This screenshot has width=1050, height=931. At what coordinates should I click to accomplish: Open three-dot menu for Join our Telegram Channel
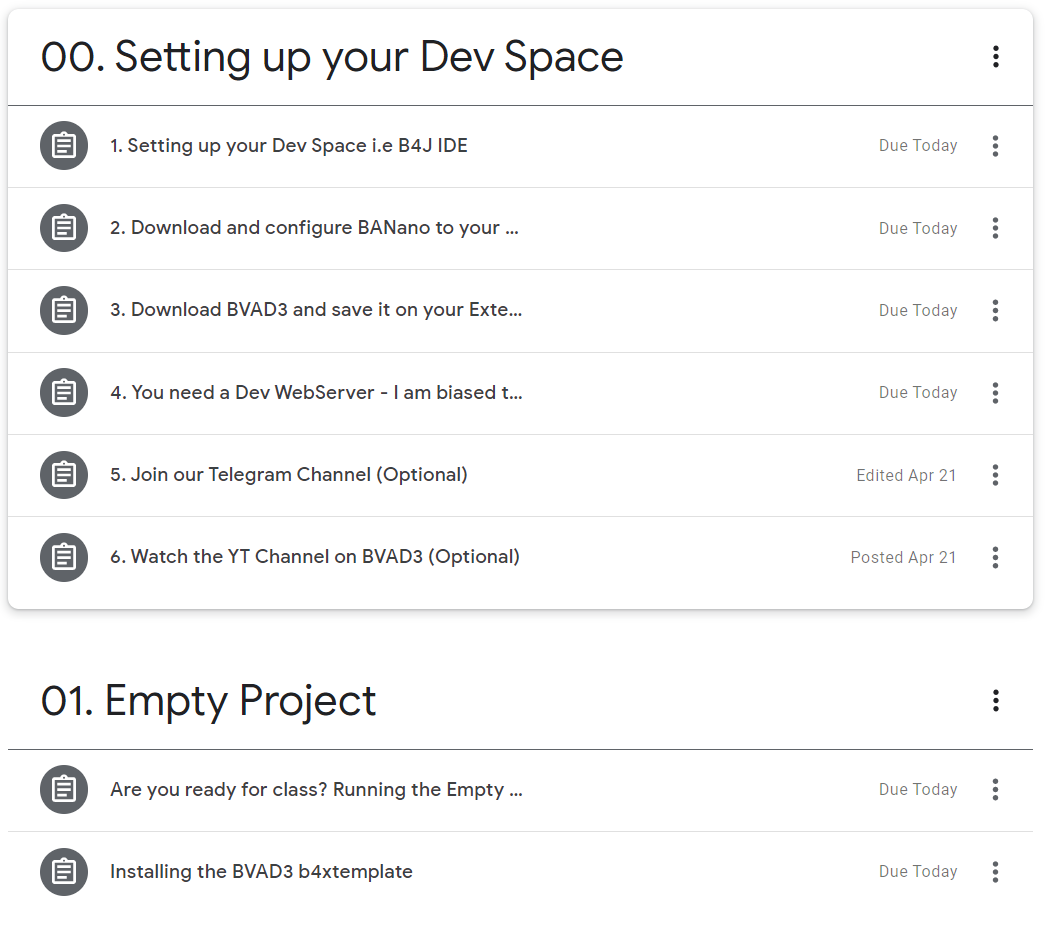995,475
